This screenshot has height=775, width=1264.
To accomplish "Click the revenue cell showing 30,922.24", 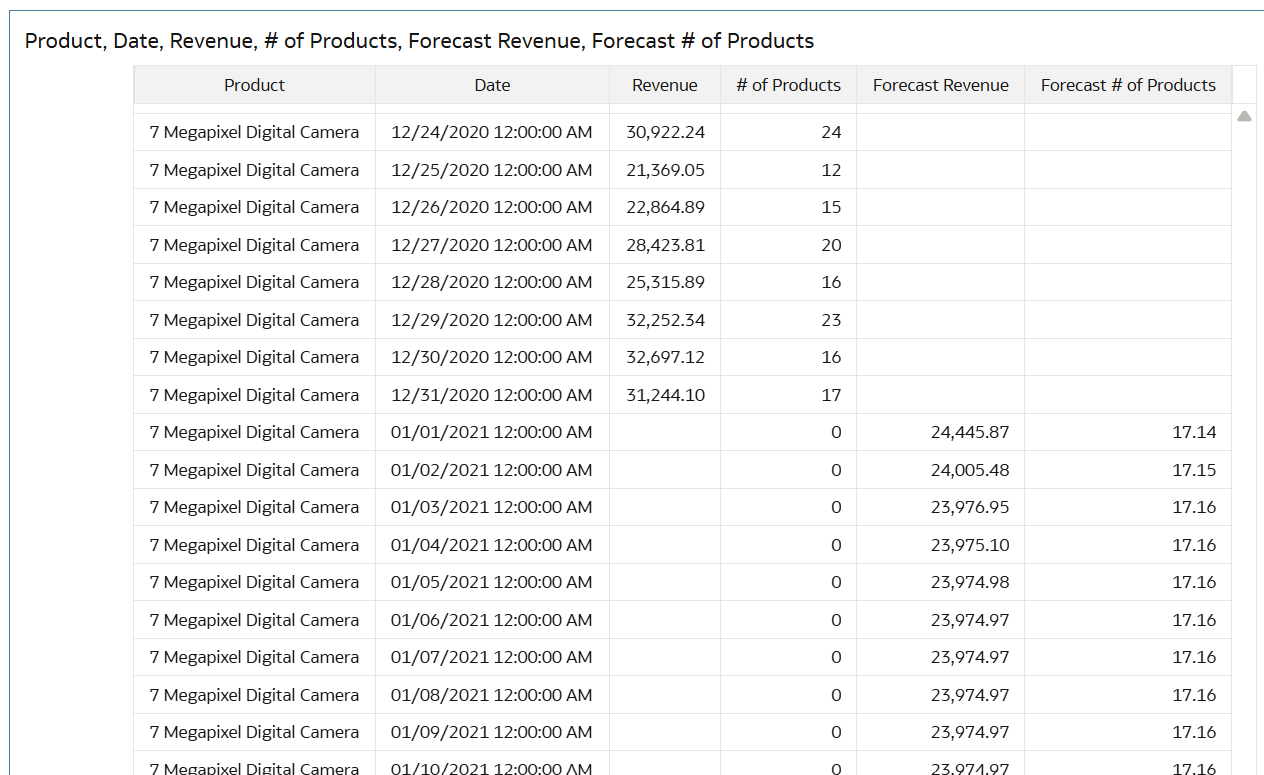I will coord(665,132).
